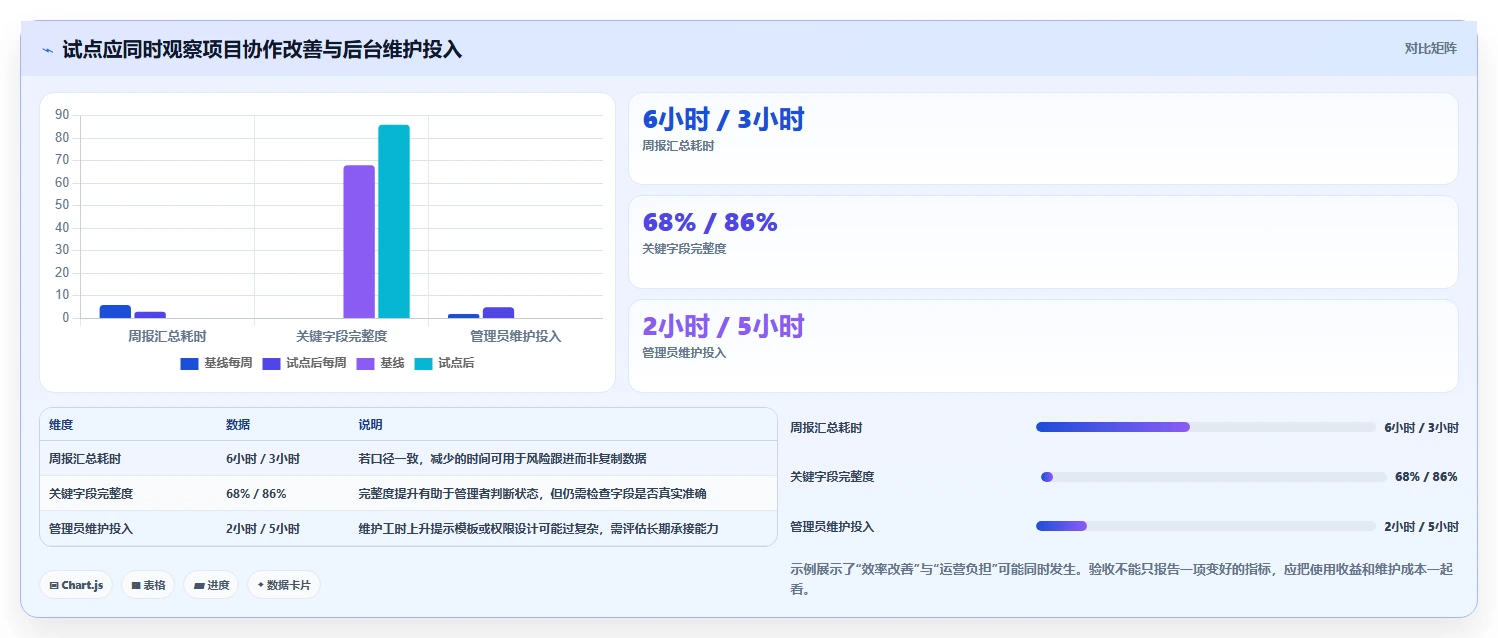This screenshot has height=638, width=1498.
Task: Click the 2小时 / 5小时 value beside the progress bar
Action: (x=1421, y=526)
